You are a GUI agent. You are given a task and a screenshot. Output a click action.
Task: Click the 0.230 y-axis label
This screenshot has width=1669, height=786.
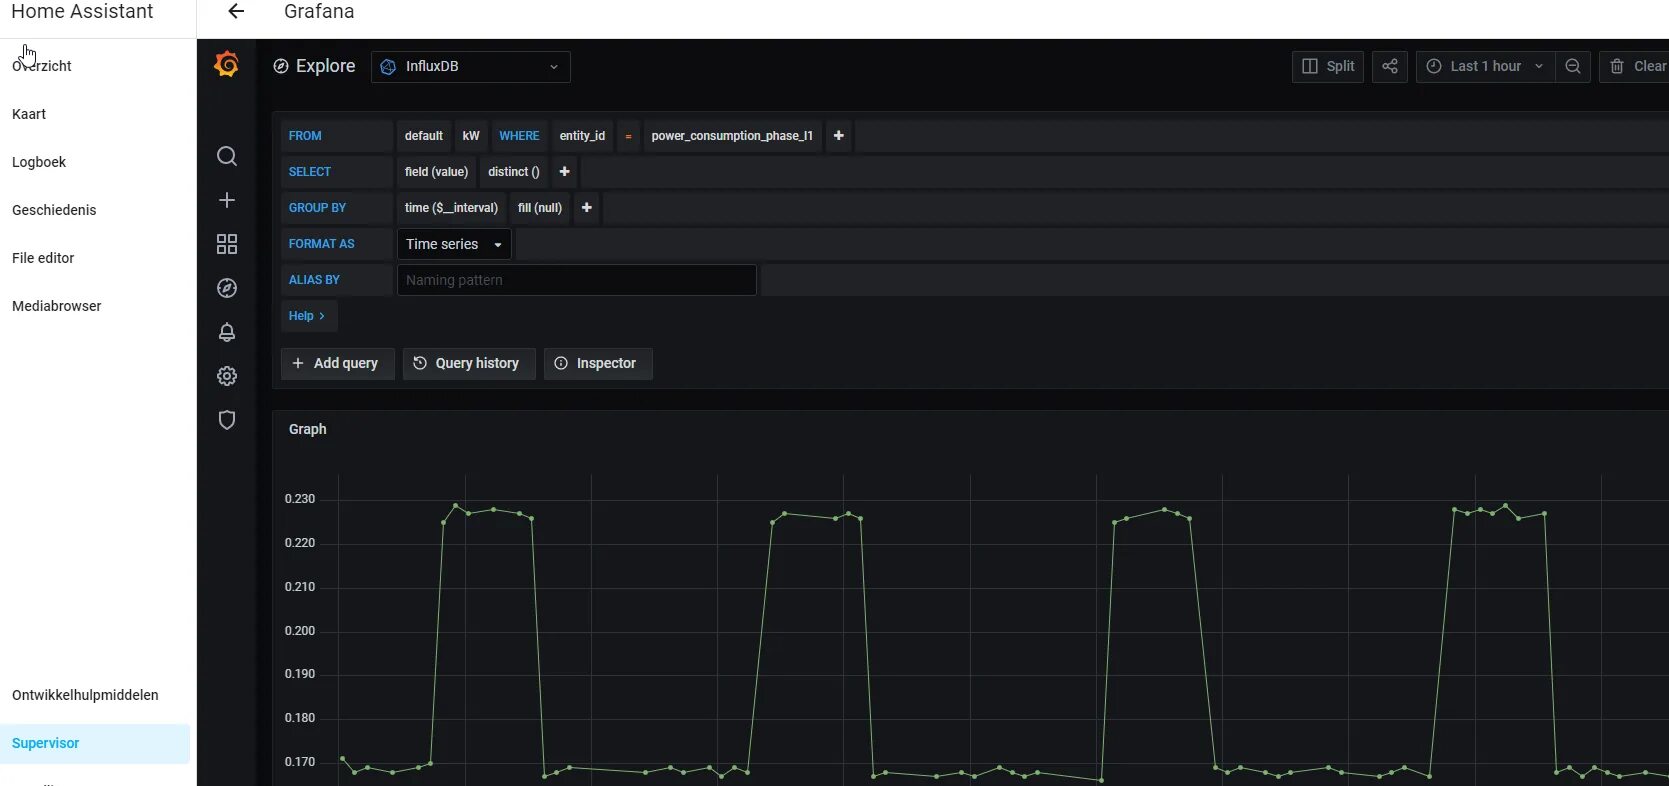(x=300, y=499)
